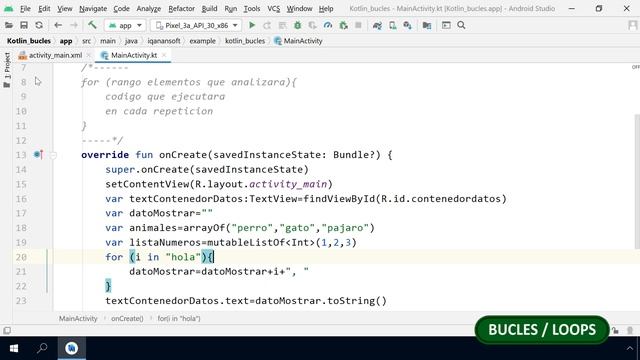This screenshot has height=360, width=640.
Task: Click the user account icon at top right
Action: tap(633, 25)
